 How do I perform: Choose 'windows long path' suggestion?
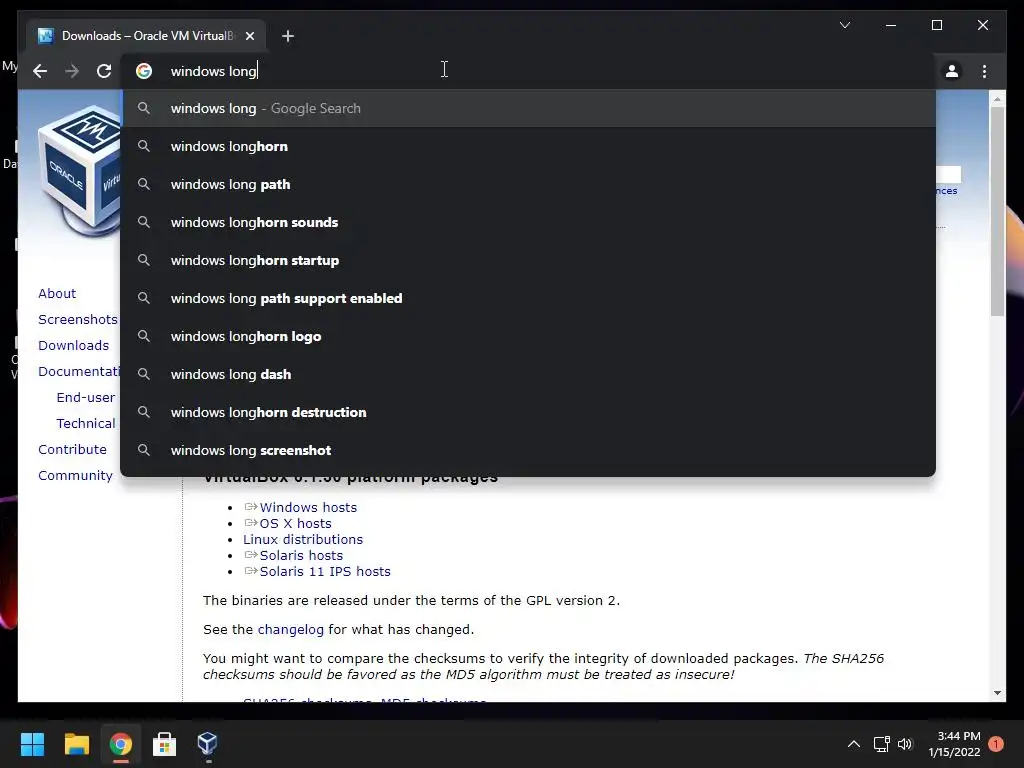click(x=528, y=184)
